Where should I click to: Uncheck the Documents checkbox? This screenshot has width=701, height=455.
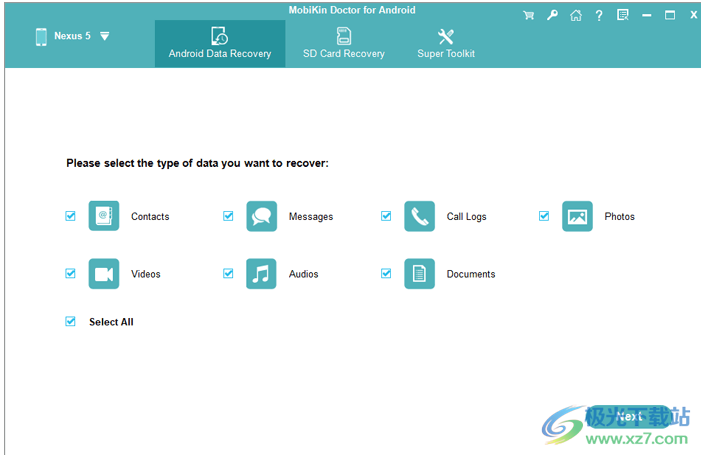coord(387,273)
